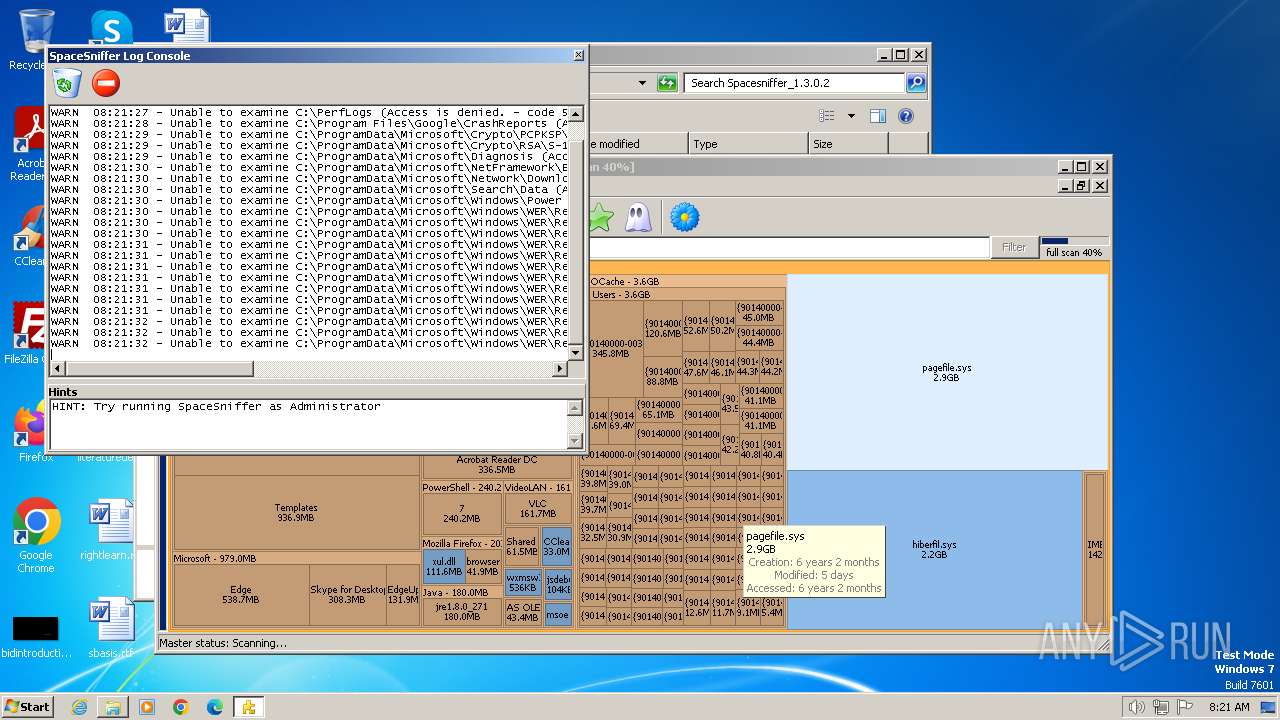Sort by Date modified column header

point(636,144)
